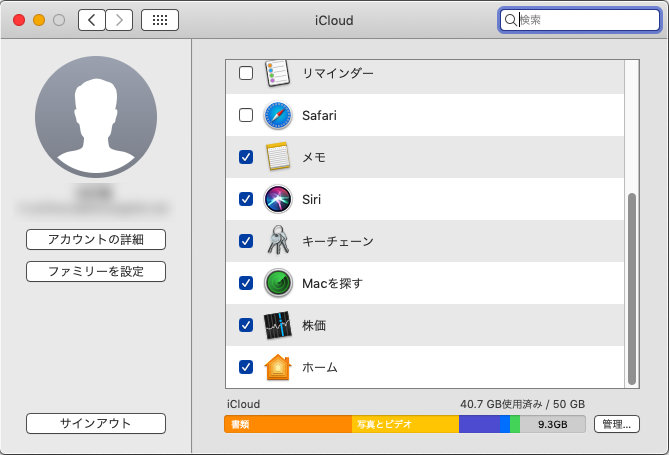
Task: Click the リマインダー label text
Action: point(337,73)
